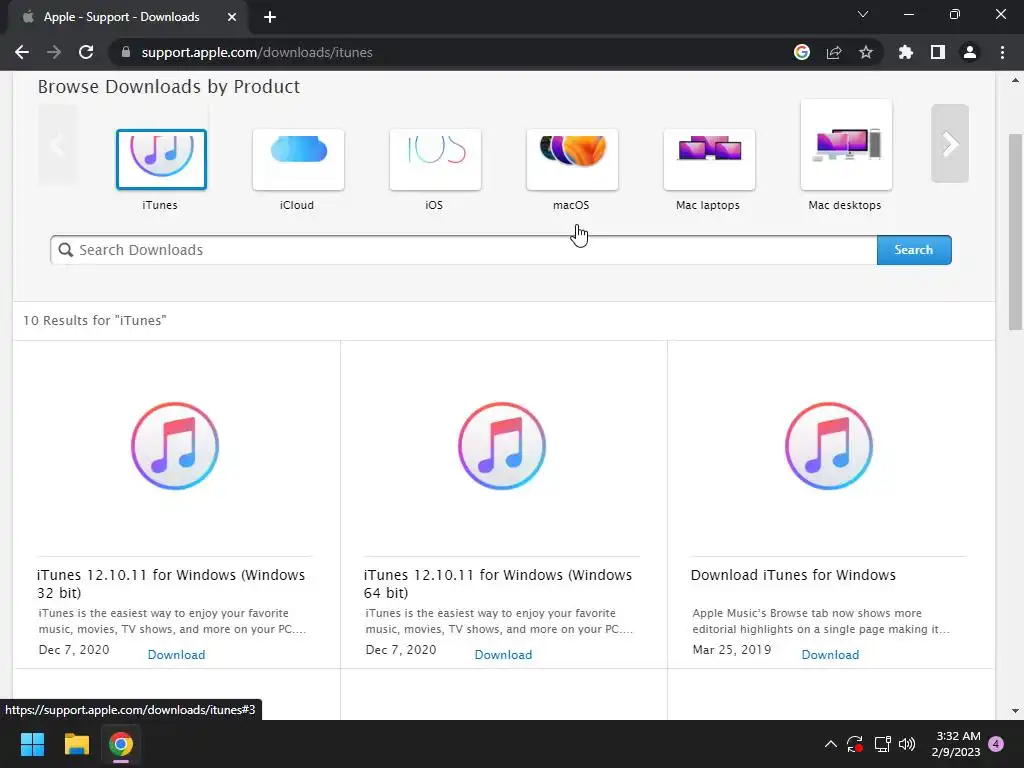Show hidden system tray icons
The height and width of the screenshot is (768, 1024).
coord(831,744)
